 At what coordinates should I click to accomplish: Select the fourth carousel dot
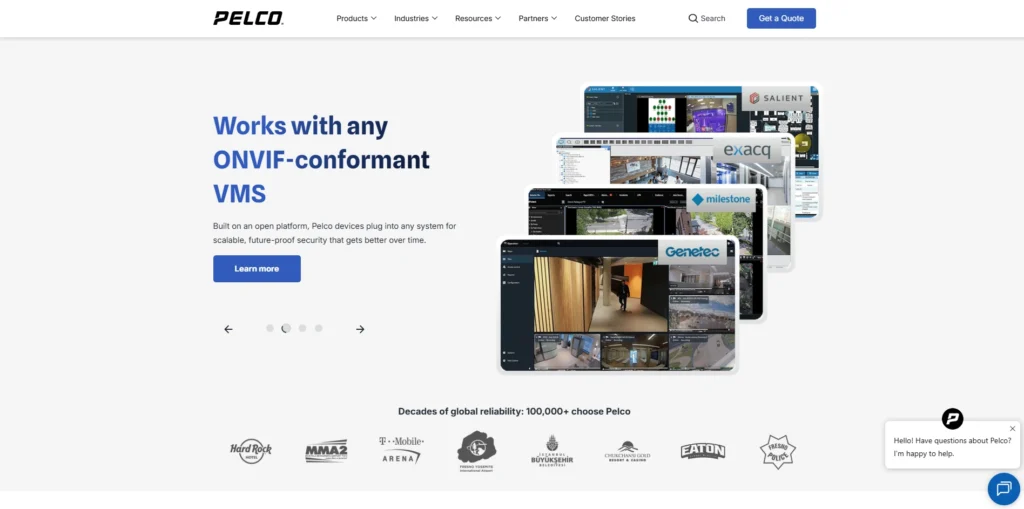tap(319, 328)
